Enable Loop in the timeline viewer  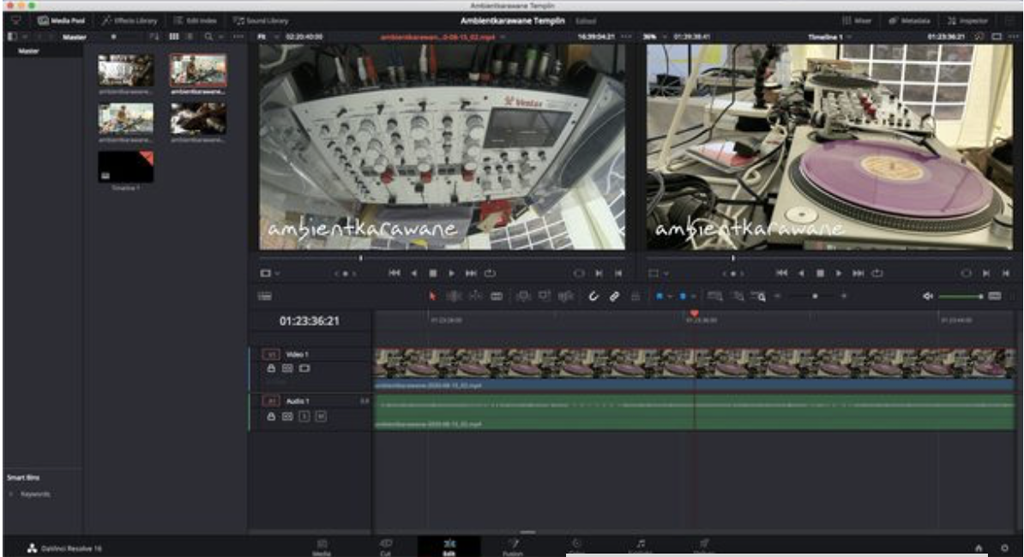877,272
